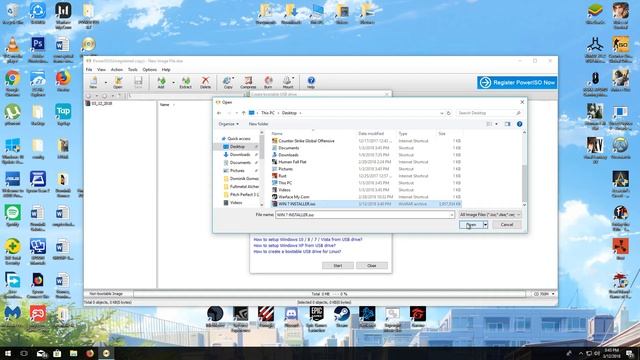This screenshot has height=360, width=640.
Task: Open the How to setup Windows XP from USB link
Action: (294, 246)
